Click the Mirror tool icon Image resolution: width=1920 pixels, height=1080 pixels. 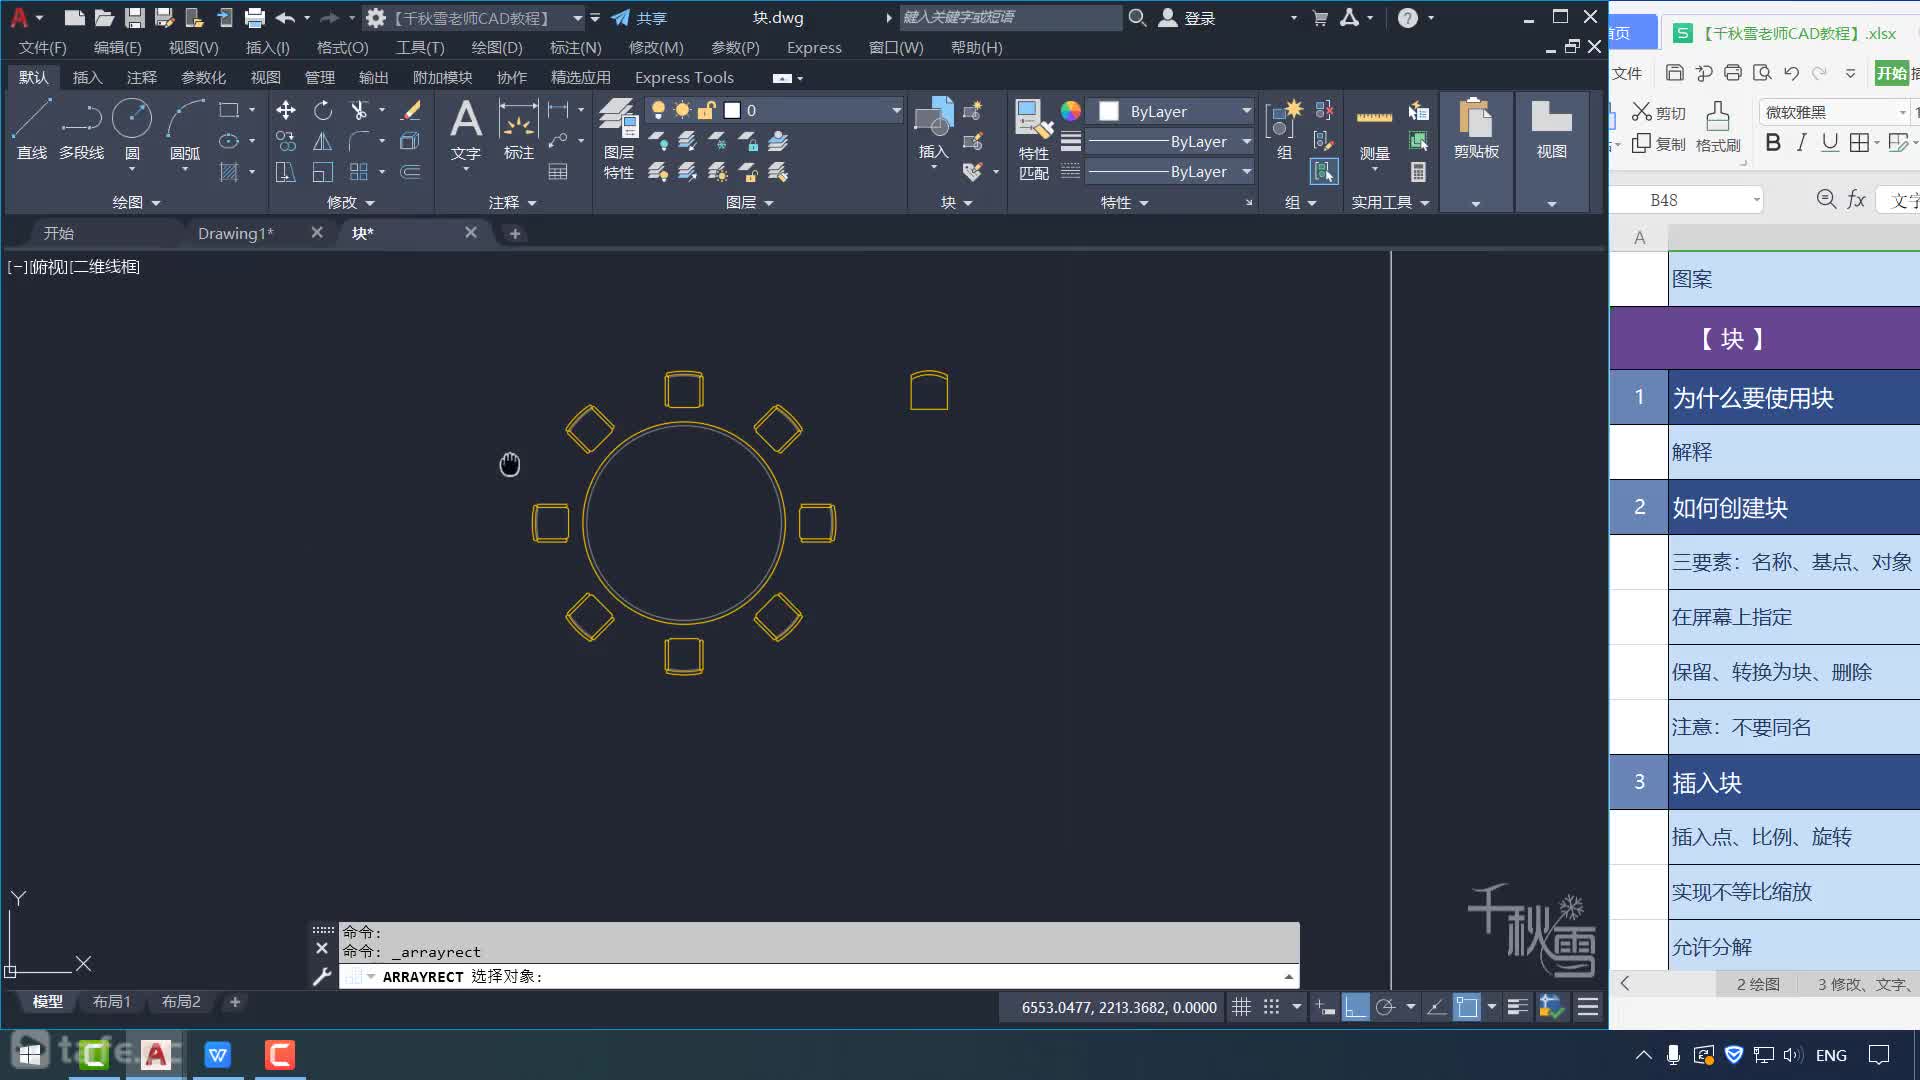click(x=322, y=141)
